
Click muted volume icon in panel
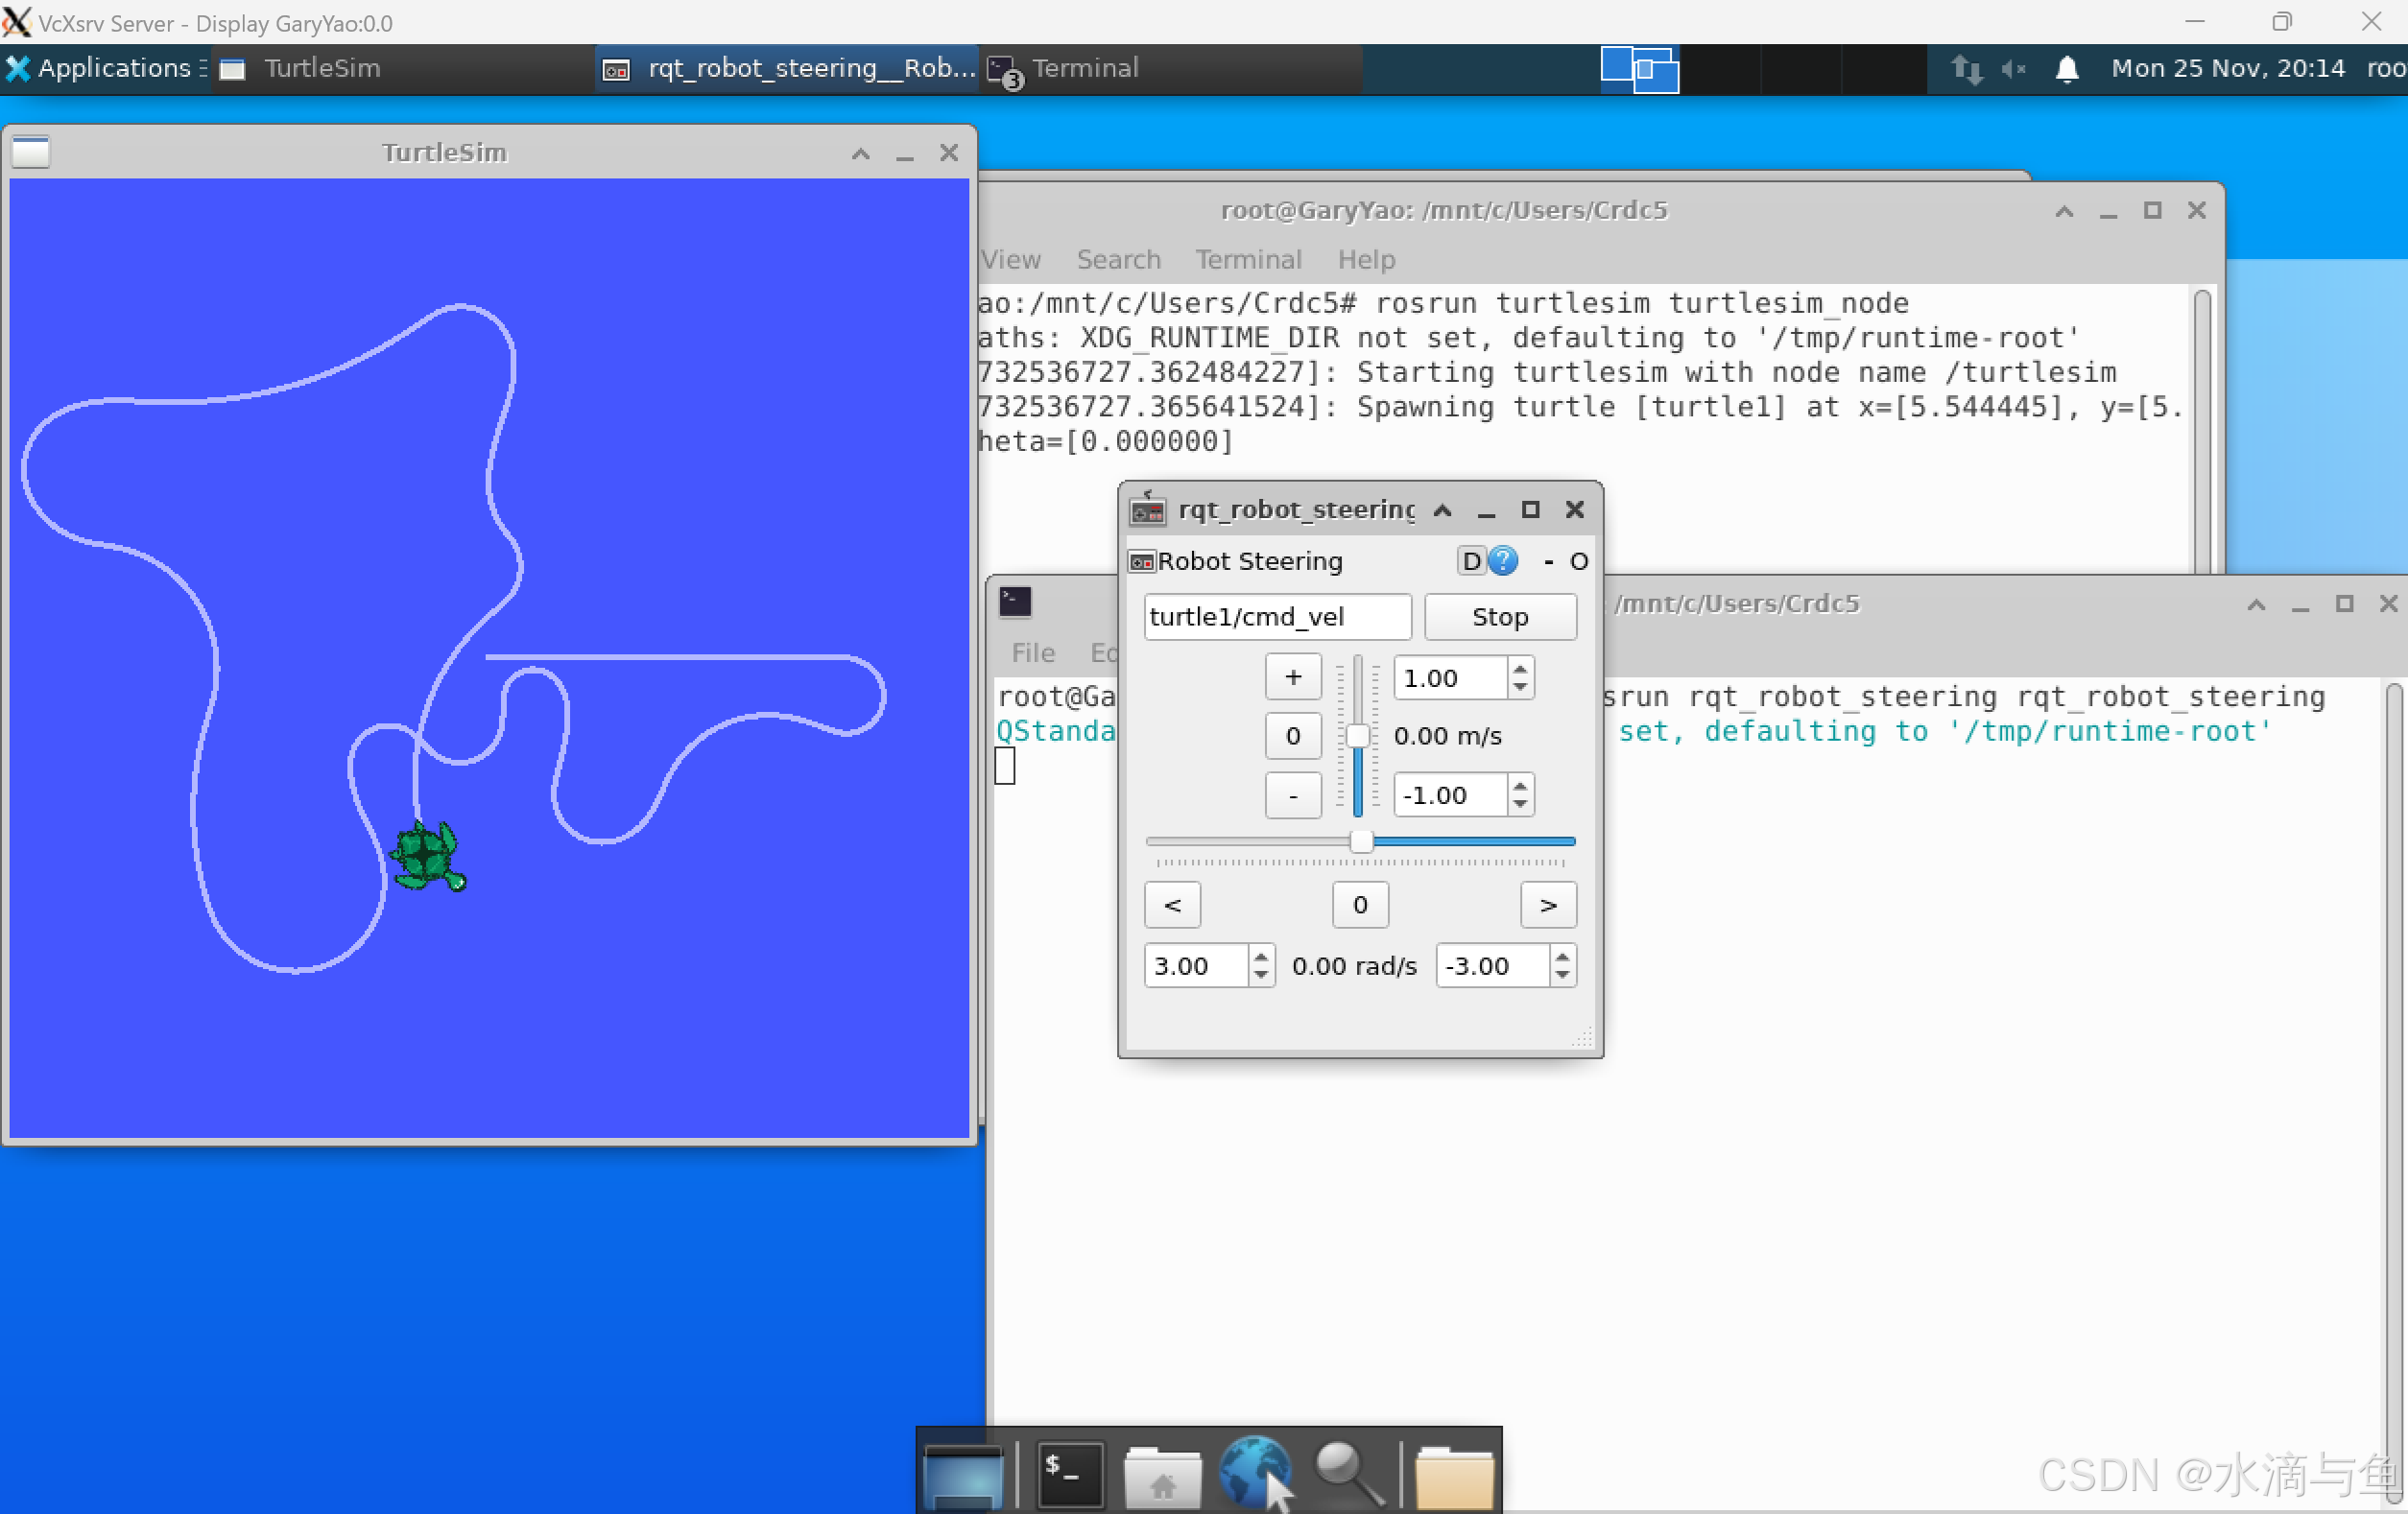[x=2013, y=68]
